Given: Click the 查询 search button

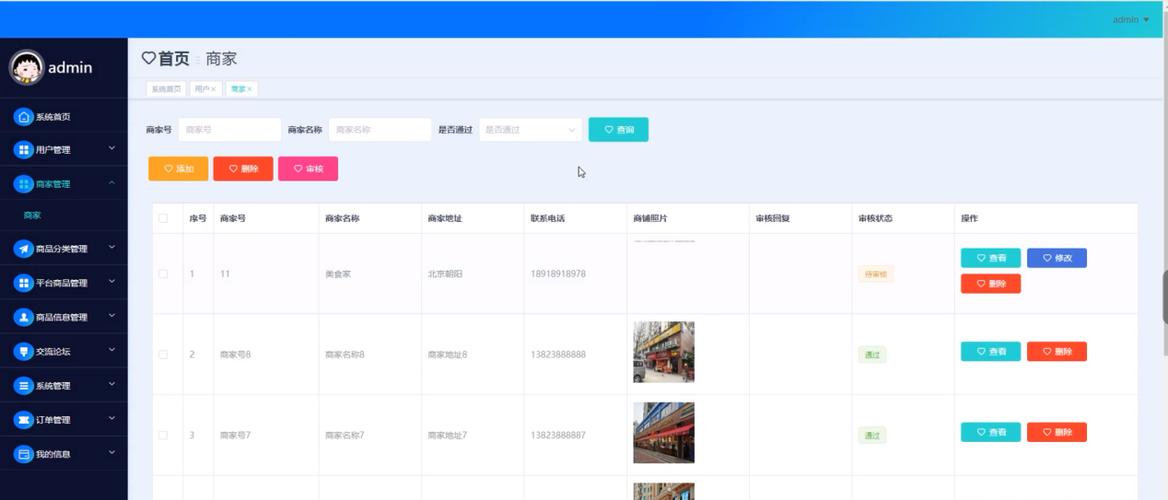Looking at the screenshot, I should pos(618,130).
